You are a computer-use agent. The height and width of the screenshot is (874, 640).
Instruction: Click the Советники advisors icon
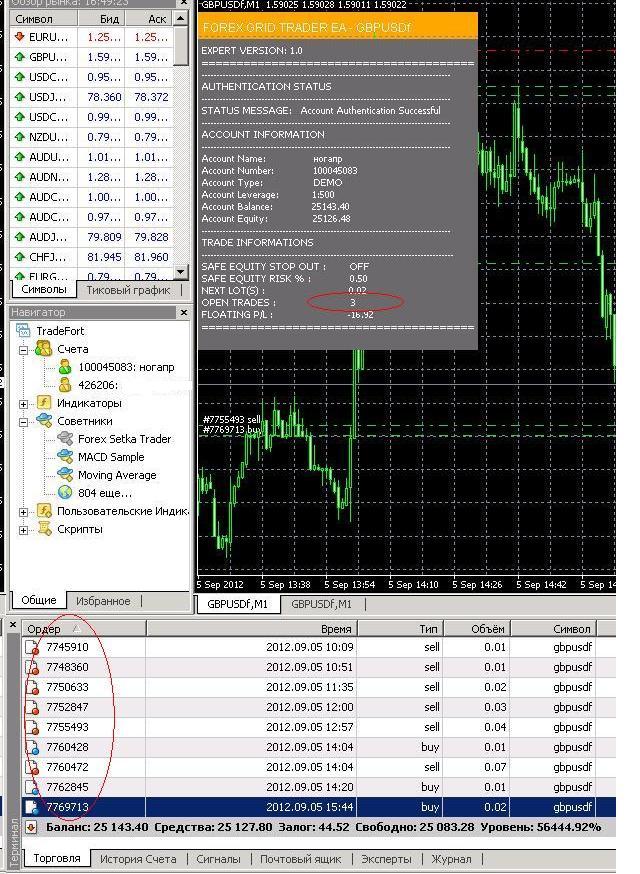coord(44,421)
